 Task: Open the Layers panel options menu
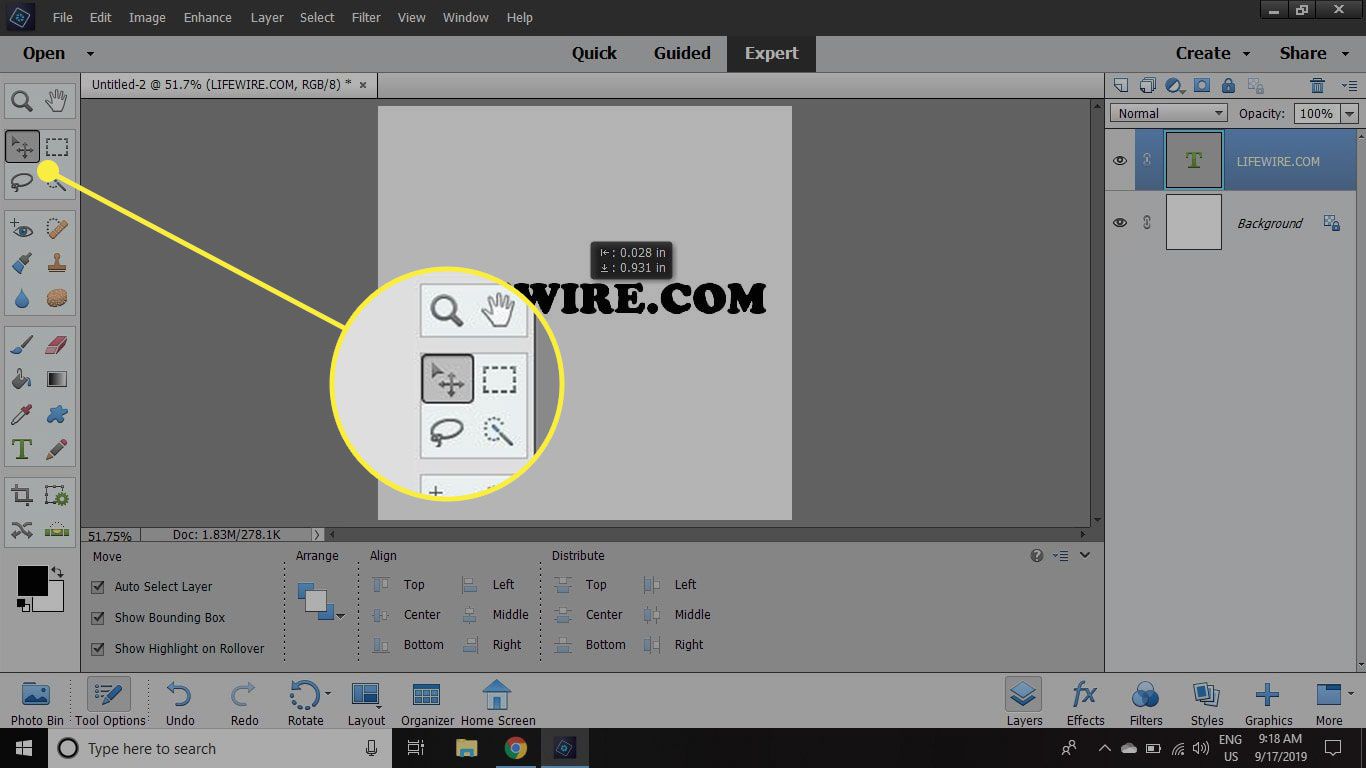[x=1348, y=86]
